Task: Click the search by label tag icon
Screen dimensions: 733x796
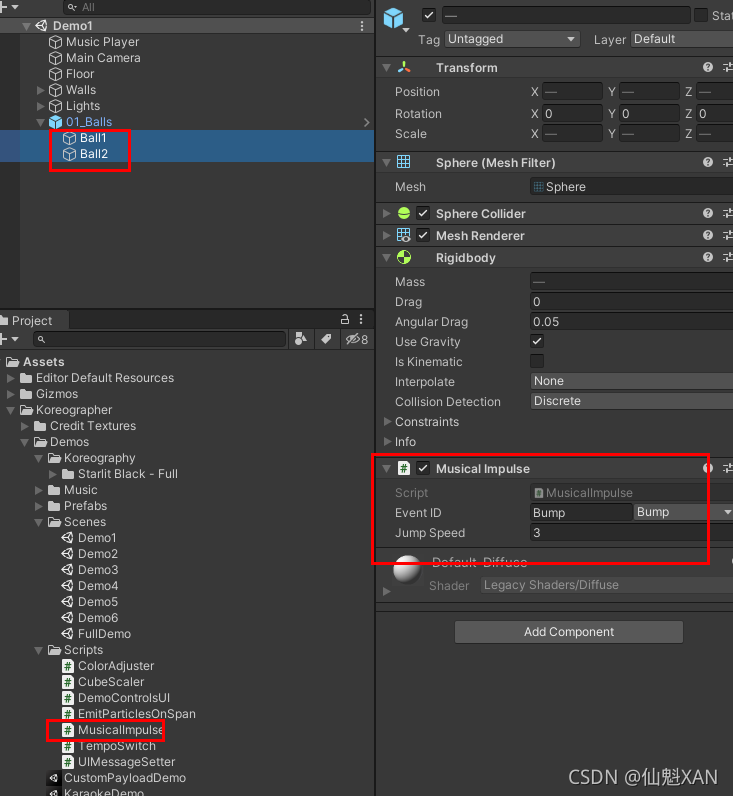Action: (x=326, y=339)
